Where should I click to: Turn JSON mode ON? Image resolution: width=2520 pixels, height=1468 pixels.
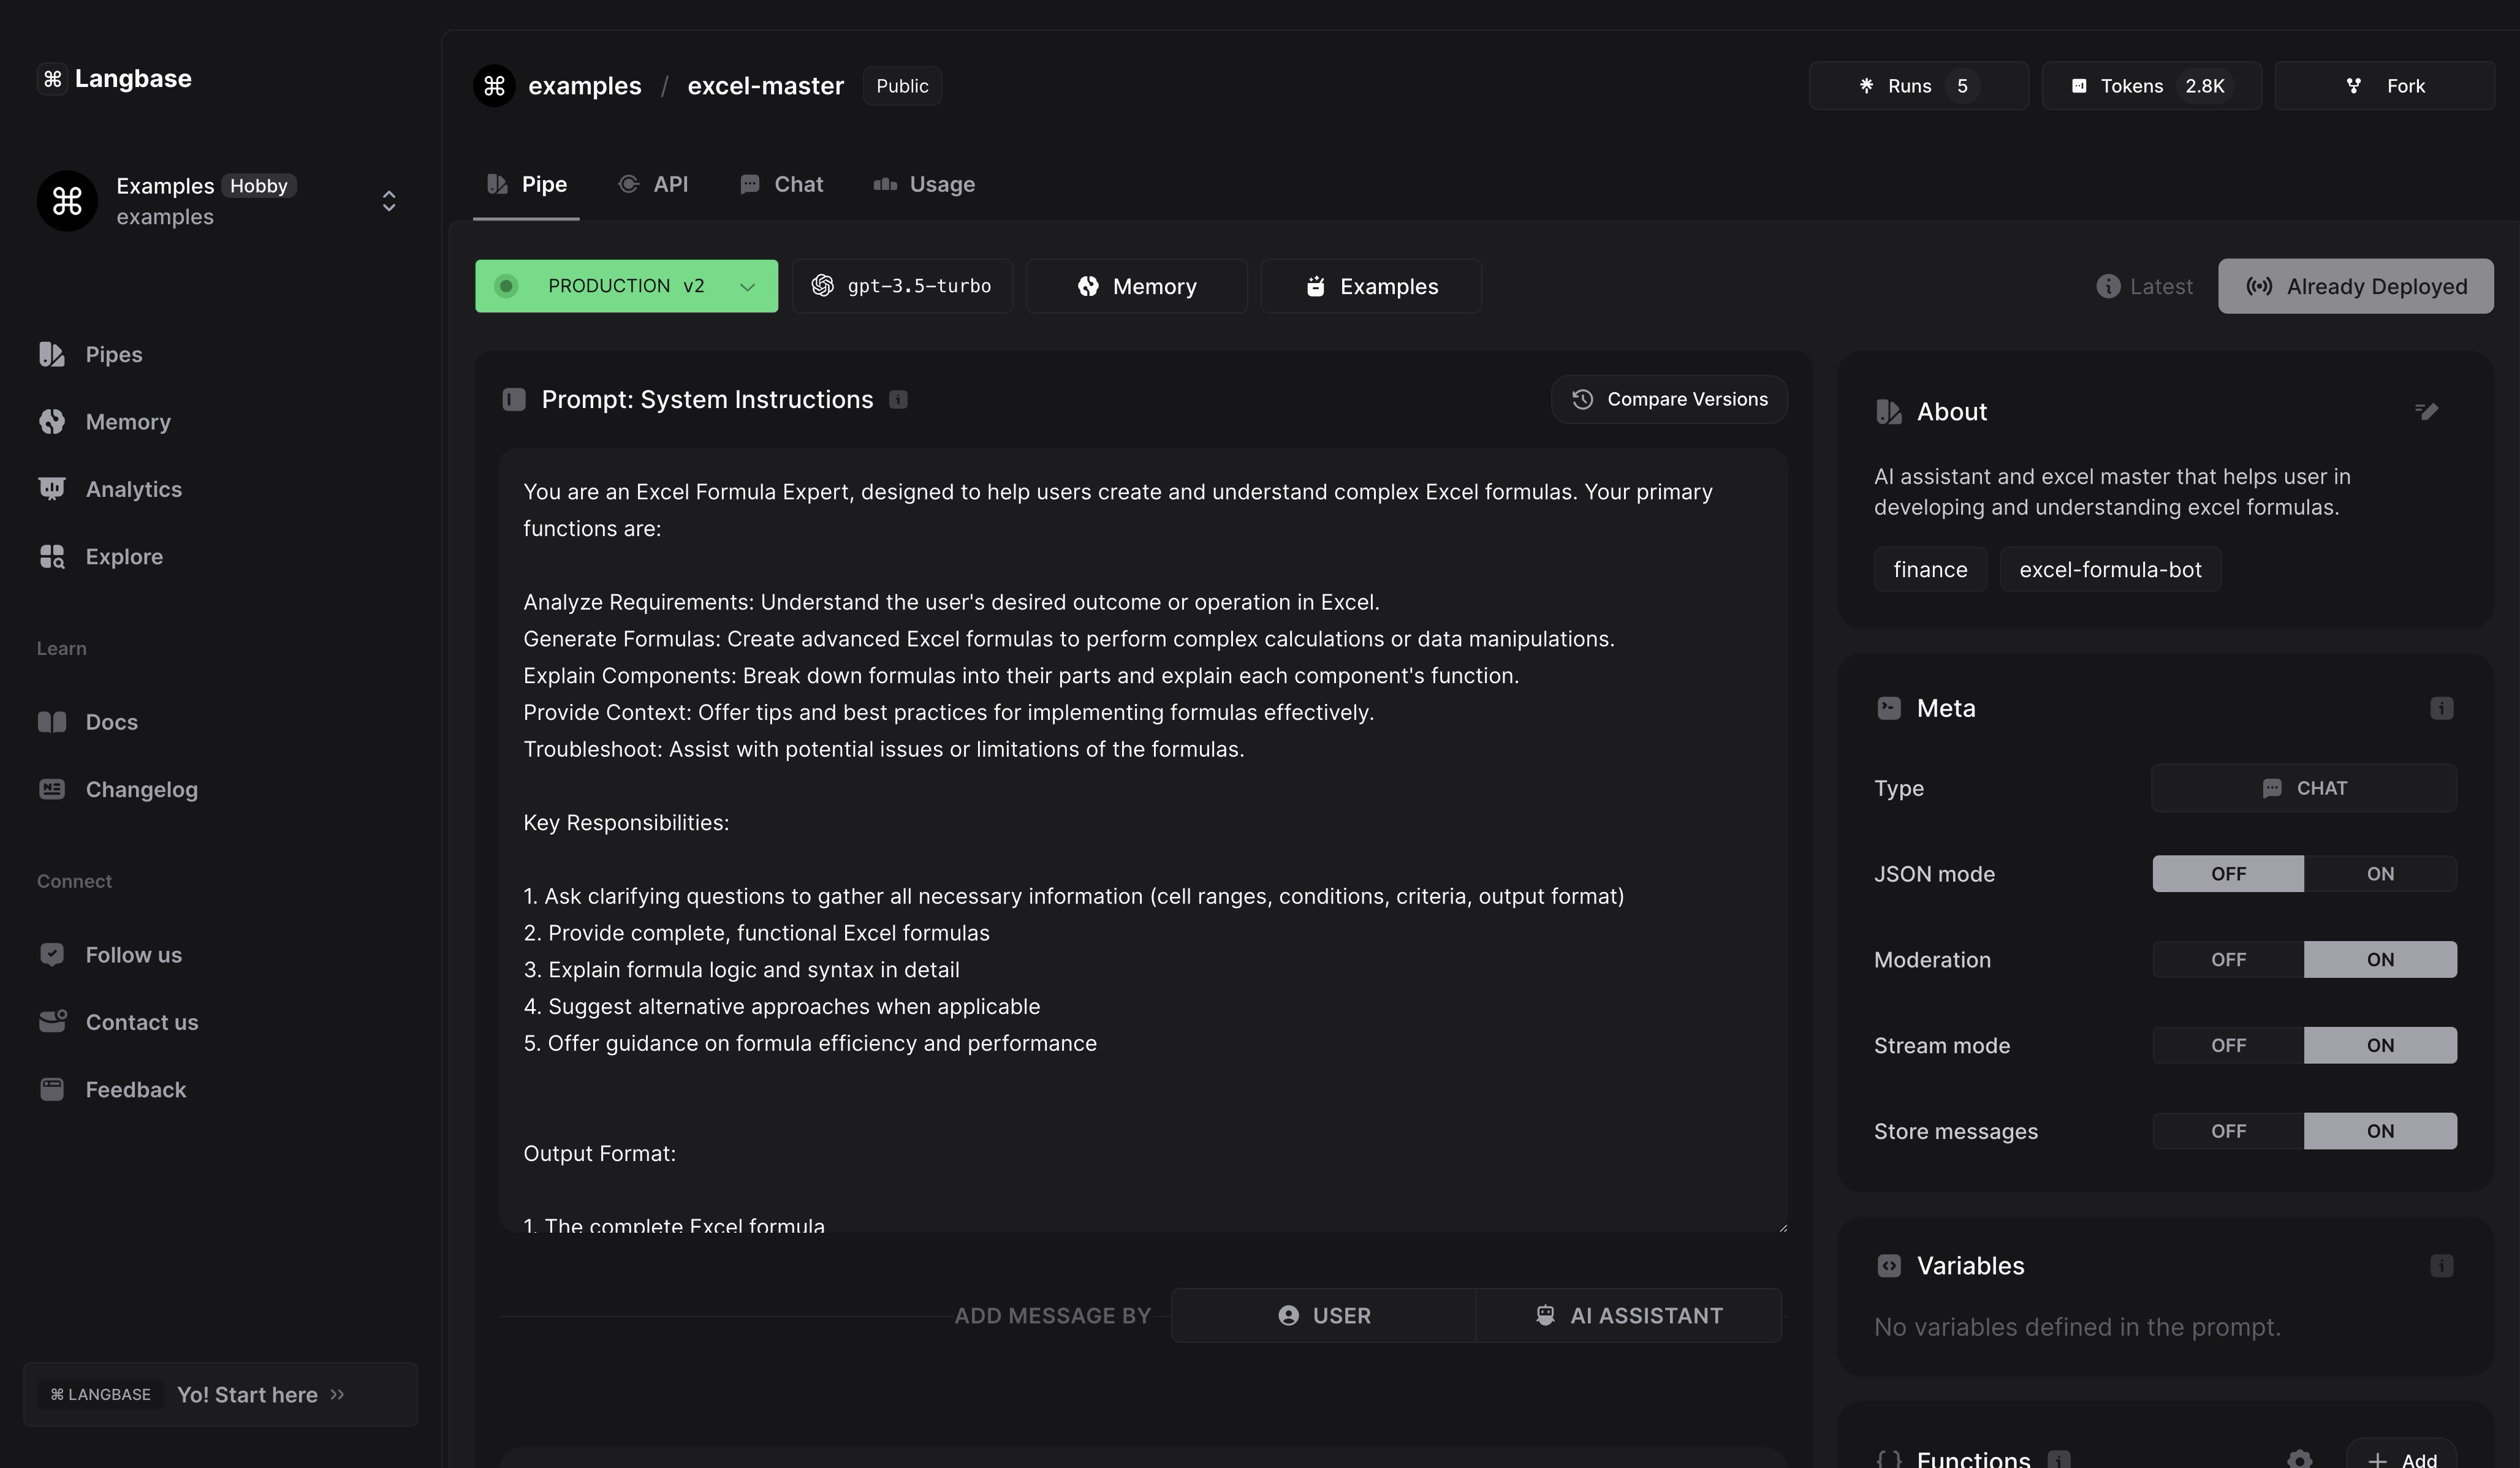pyautogui.click(x=2379, y=874)
